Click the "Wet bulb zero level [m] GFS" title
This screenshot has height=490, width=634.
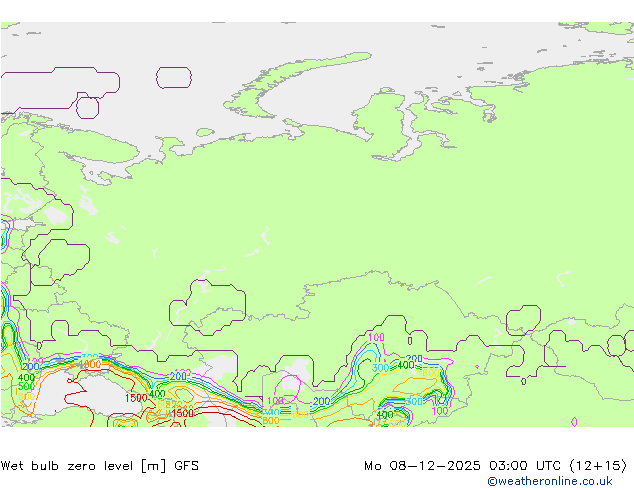click(100, 466)
